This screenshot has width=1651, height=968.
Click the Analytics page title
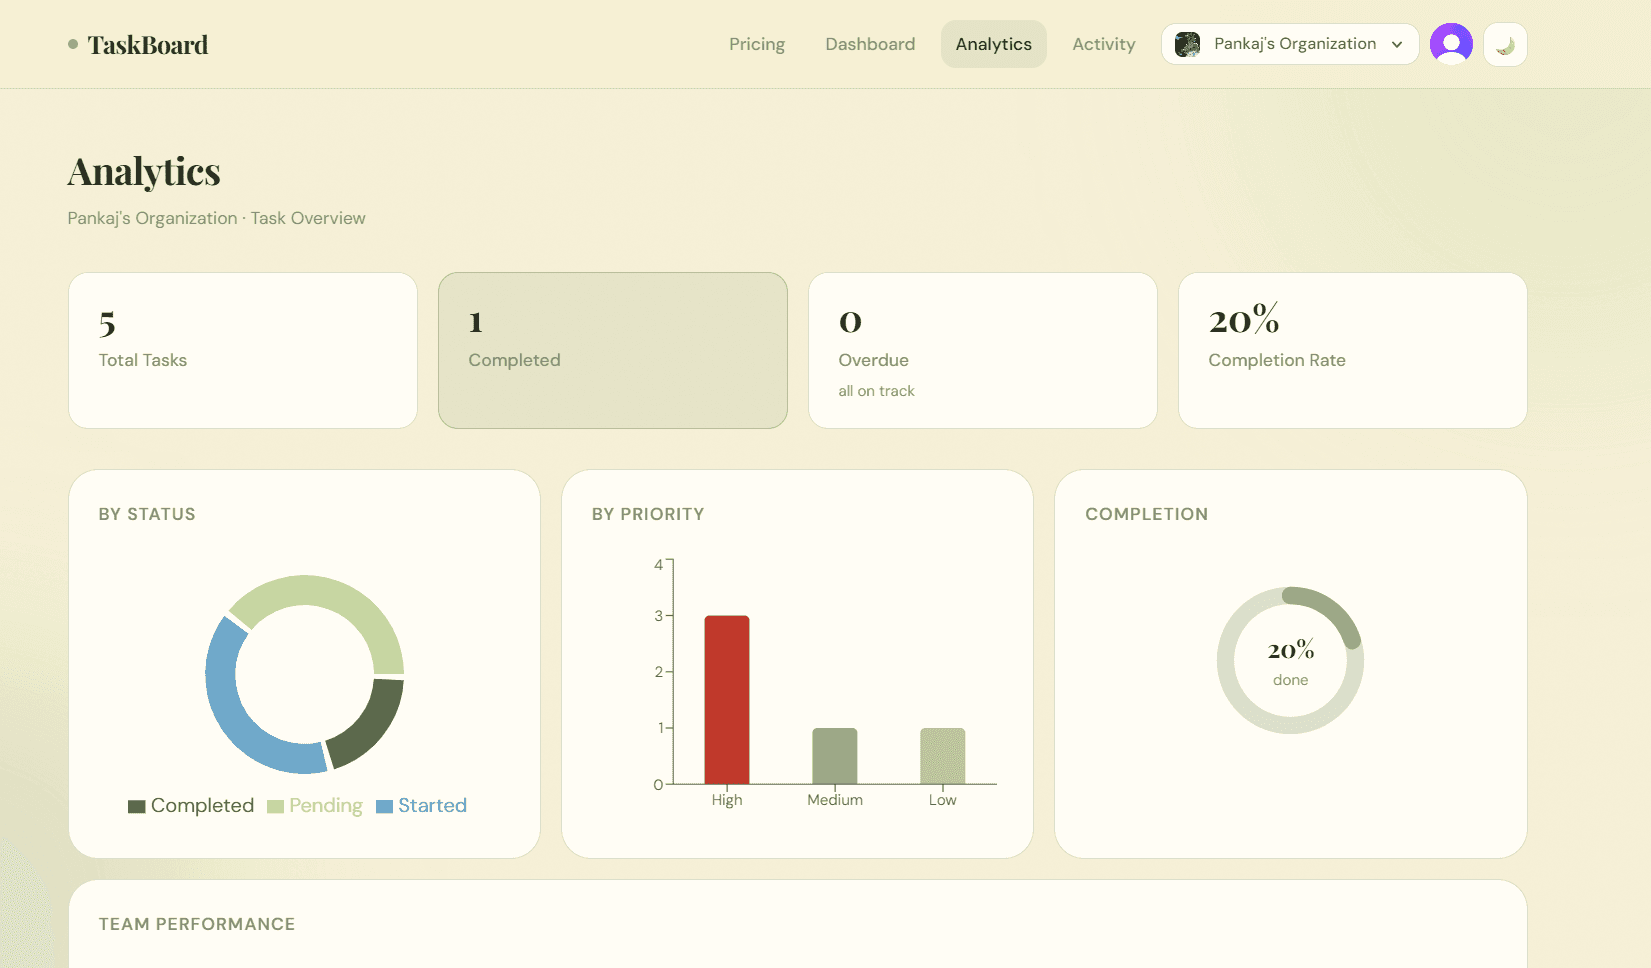pyautogui.click(x=144, y=172)
